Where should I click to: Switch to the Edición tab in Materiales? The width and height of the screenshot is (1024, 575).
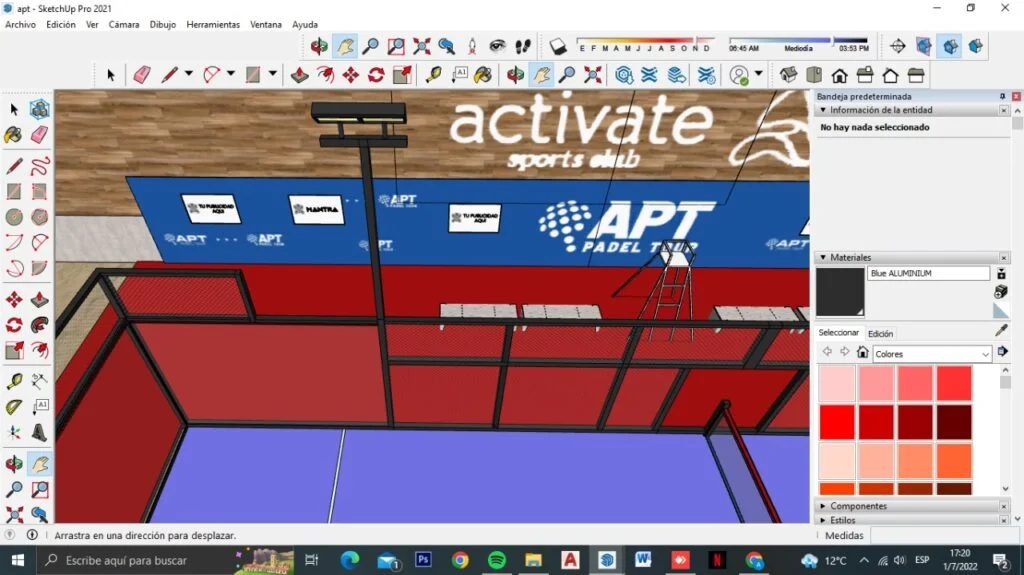click(x=880, y=334)
